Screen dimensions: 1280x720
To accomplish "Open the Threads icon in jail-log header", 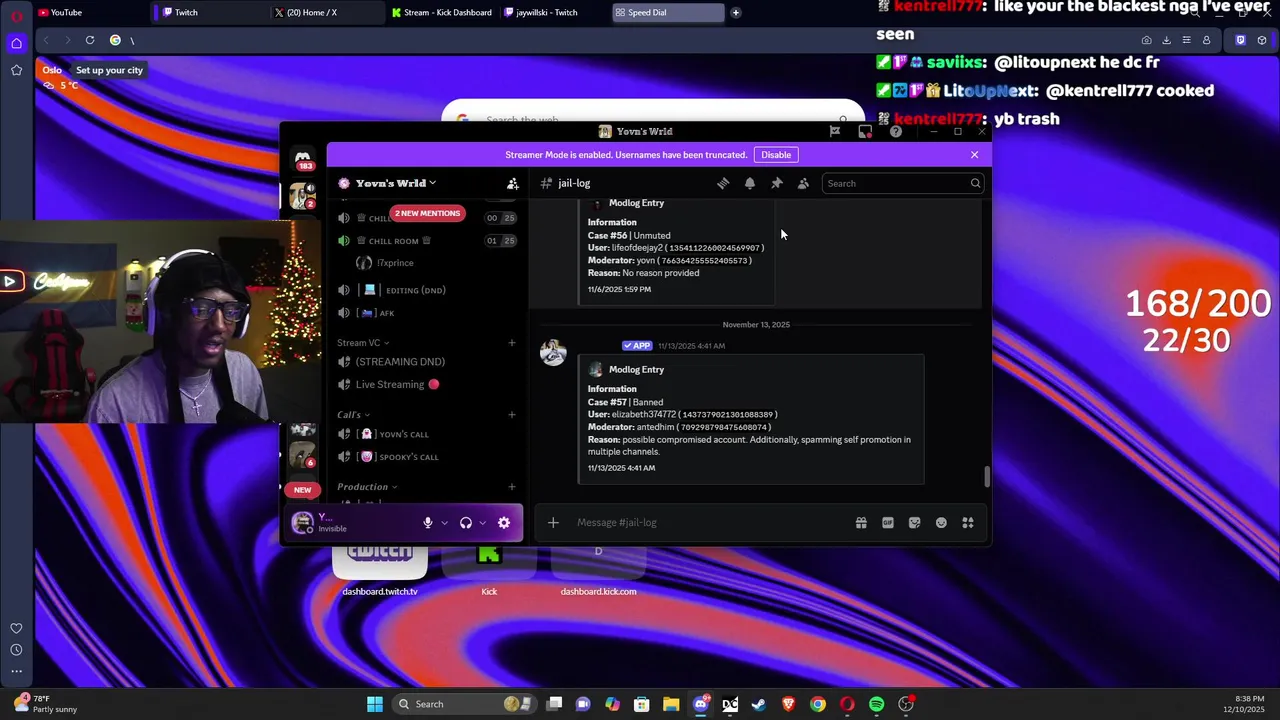I will [723, 183].
